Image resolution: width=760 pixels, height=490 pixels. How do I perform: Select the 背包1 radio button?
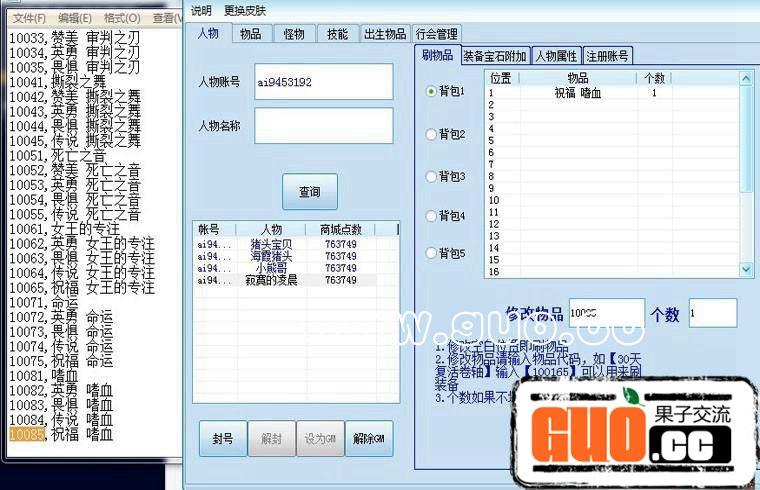(x=432, y=91)
